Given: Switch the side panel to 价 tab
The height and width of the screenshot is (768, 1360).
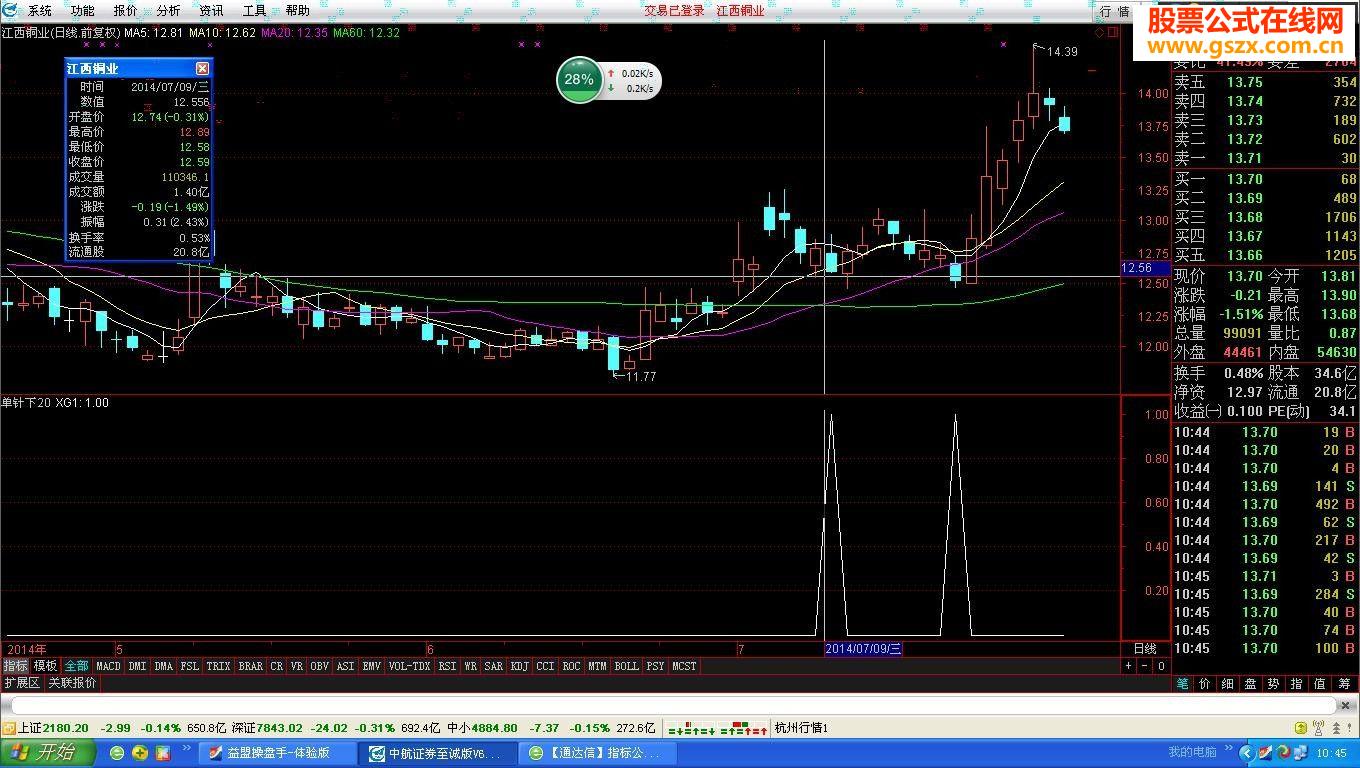Looking at the screenshot, I should coord(1205,684).
